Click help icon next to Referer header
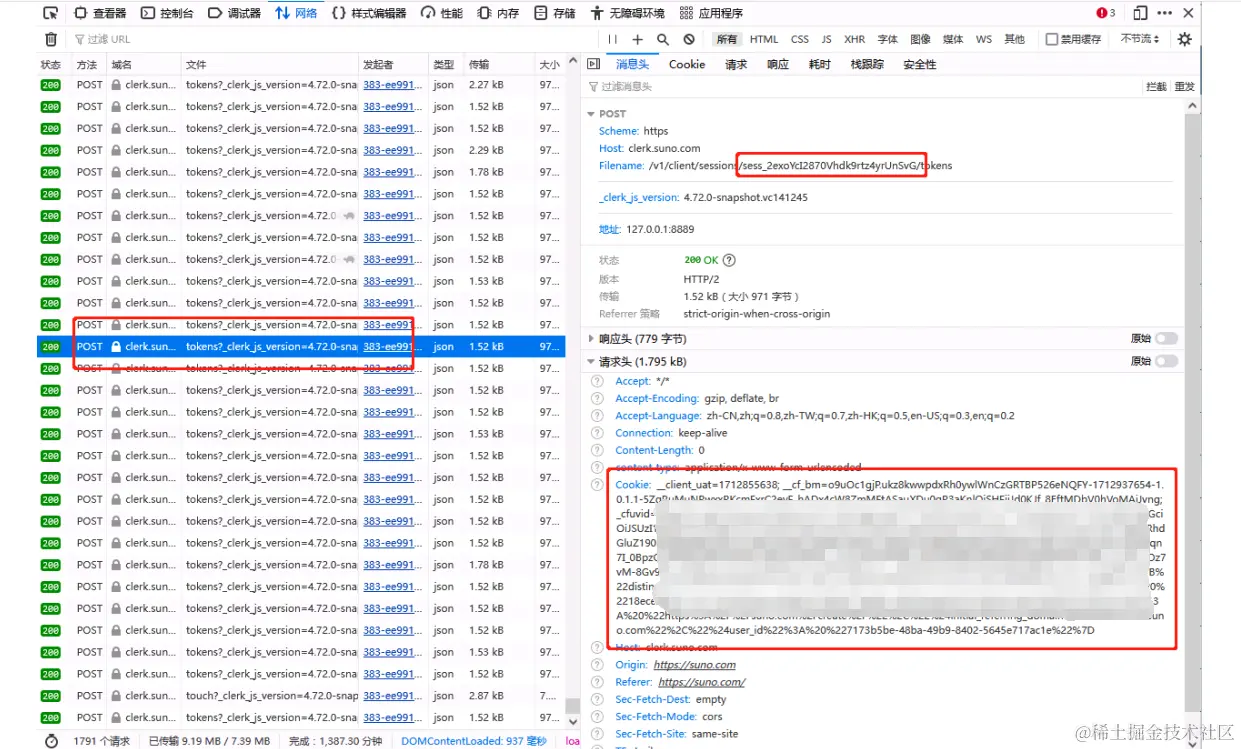1241x749 pixels. coord(597,682)
